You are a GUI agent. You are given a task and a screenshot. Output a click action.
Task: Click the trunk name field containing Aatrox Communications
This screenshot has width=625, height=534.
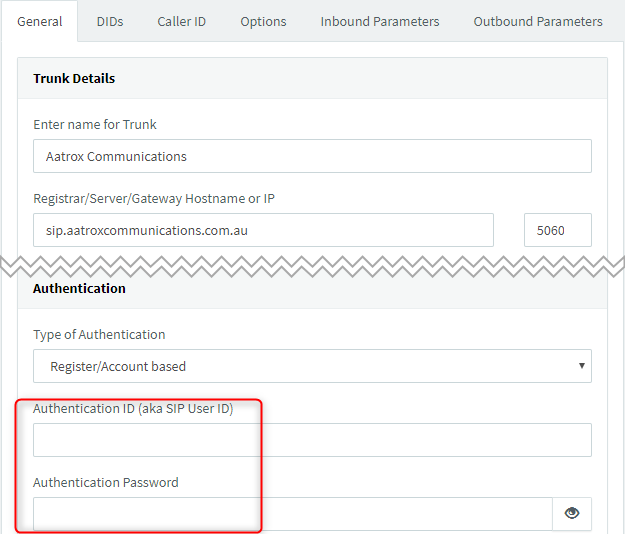coord(312,156)
